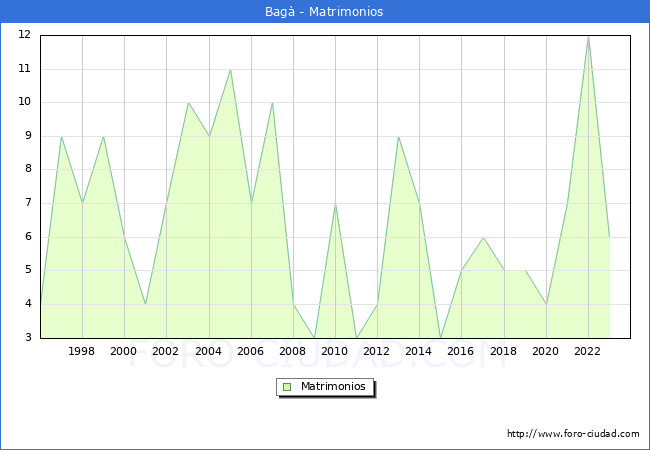This screenshot has width=650, height=450.
Task: Click the 2016 x-axis label
Action: pyautogui.click(x=461, y=351)
